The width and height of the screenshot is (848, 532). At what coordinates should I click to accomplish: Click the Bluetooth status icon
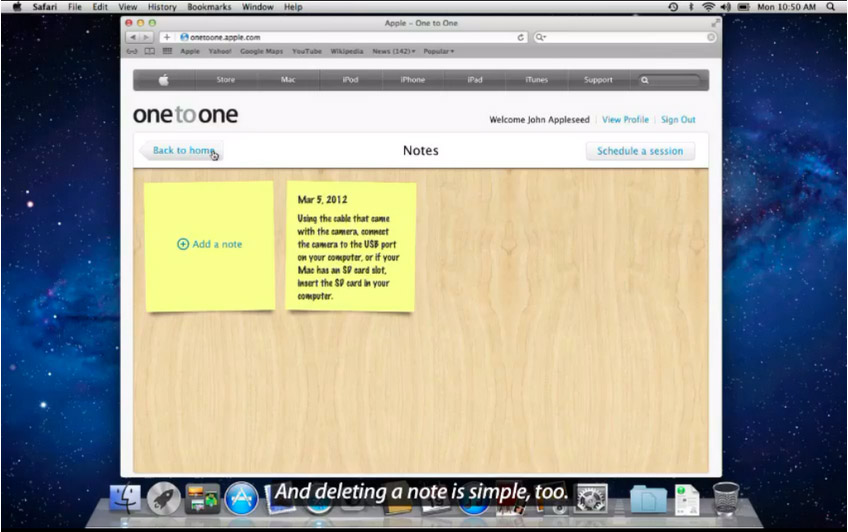click(x=691, y=7)
